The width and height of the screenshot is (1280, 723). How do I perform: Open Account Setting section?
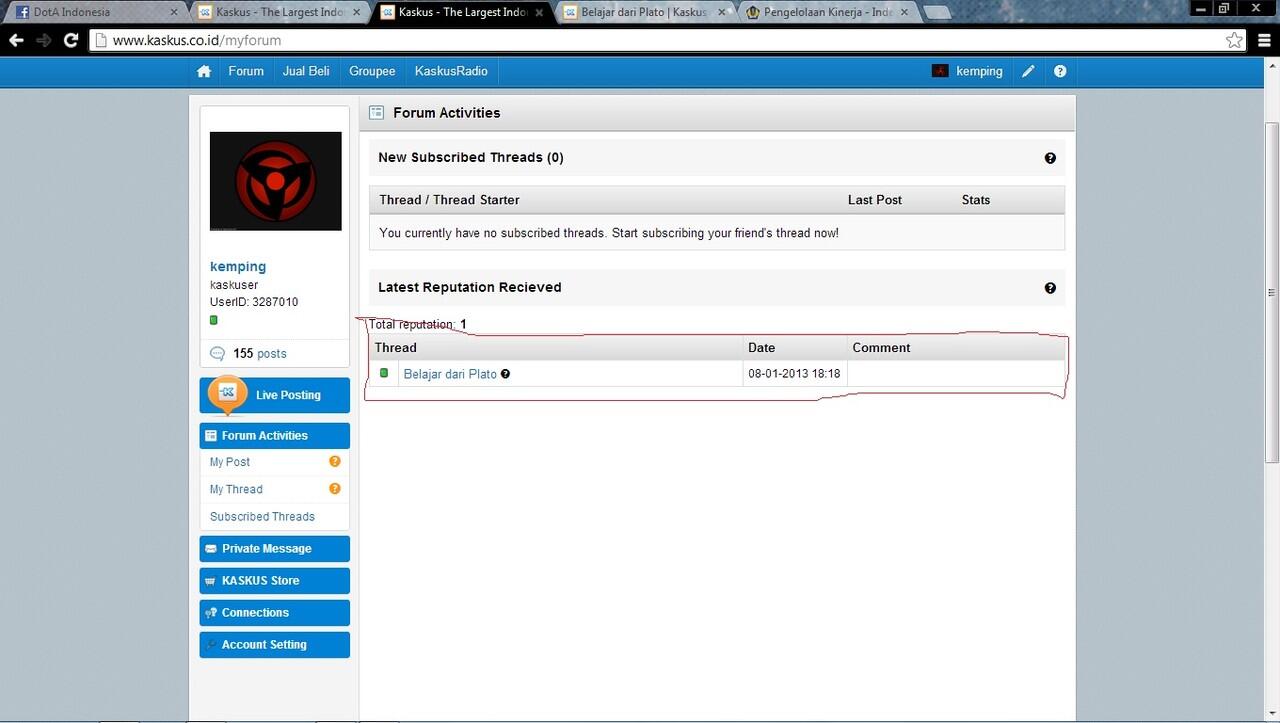pos(275,645)
